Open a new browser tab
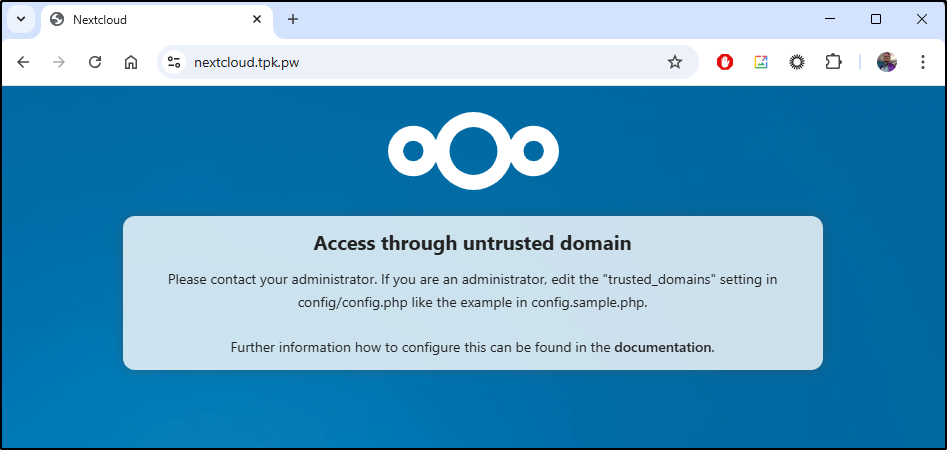 tap(293, 19)
